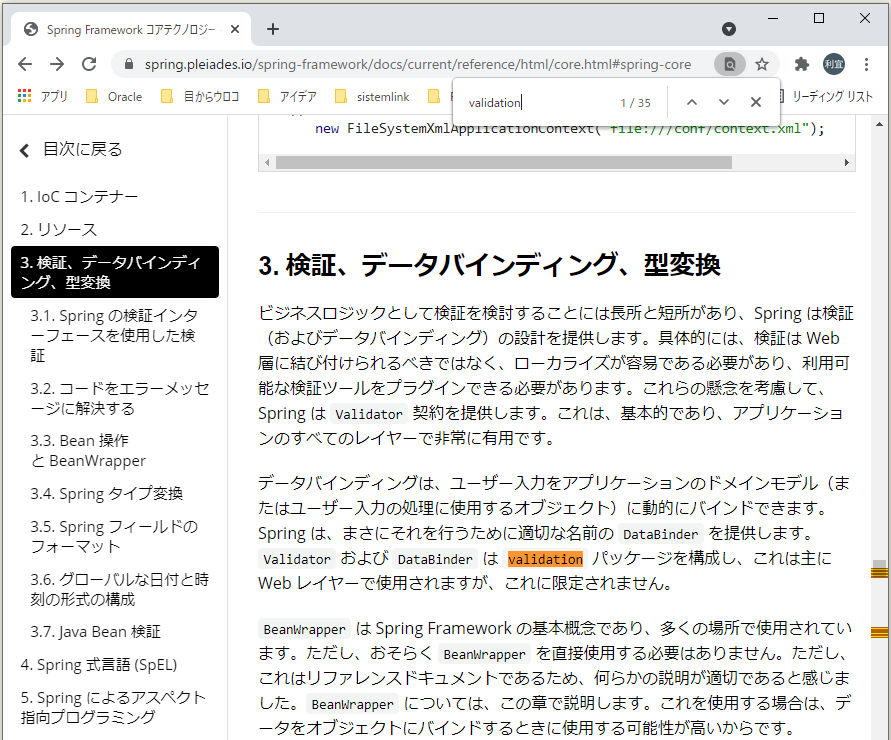The width and height of the screenshot is (891, 740).
Task: Click the page-search icon in the address bar
Action: pos(729,63)
